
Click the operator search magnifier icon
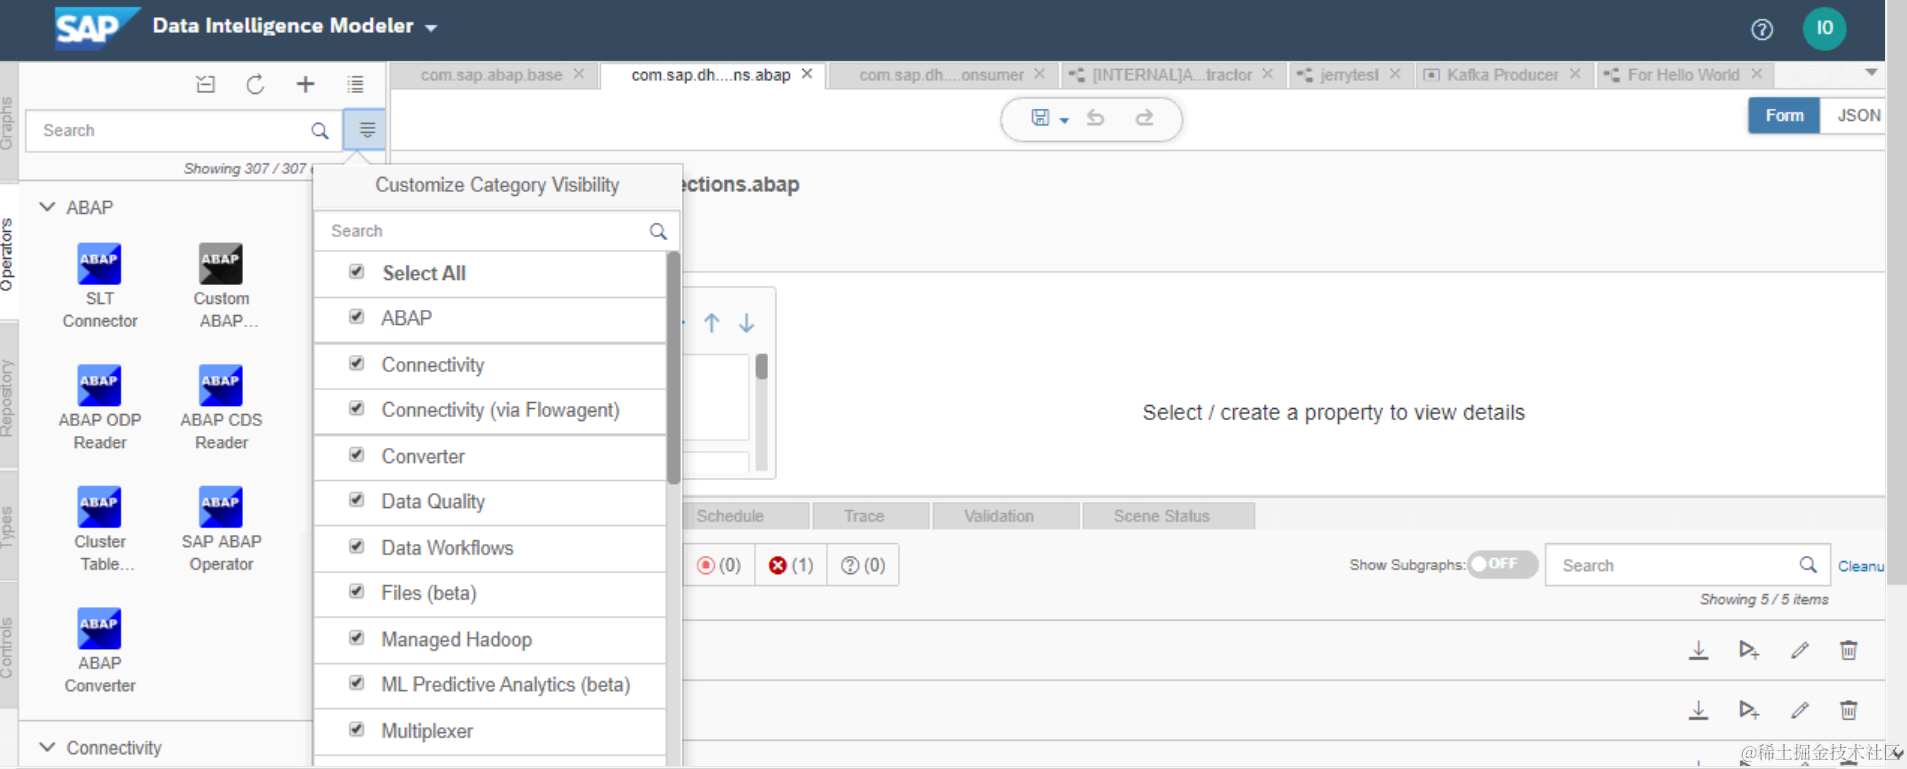pyautogui.click(x=320, y=131)
